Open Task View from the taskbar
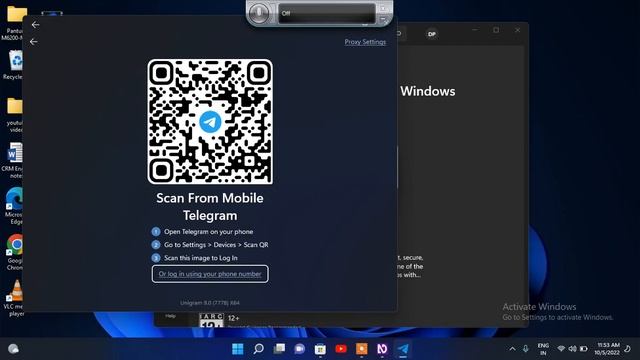The image size is (640, 360). [279, 349]
